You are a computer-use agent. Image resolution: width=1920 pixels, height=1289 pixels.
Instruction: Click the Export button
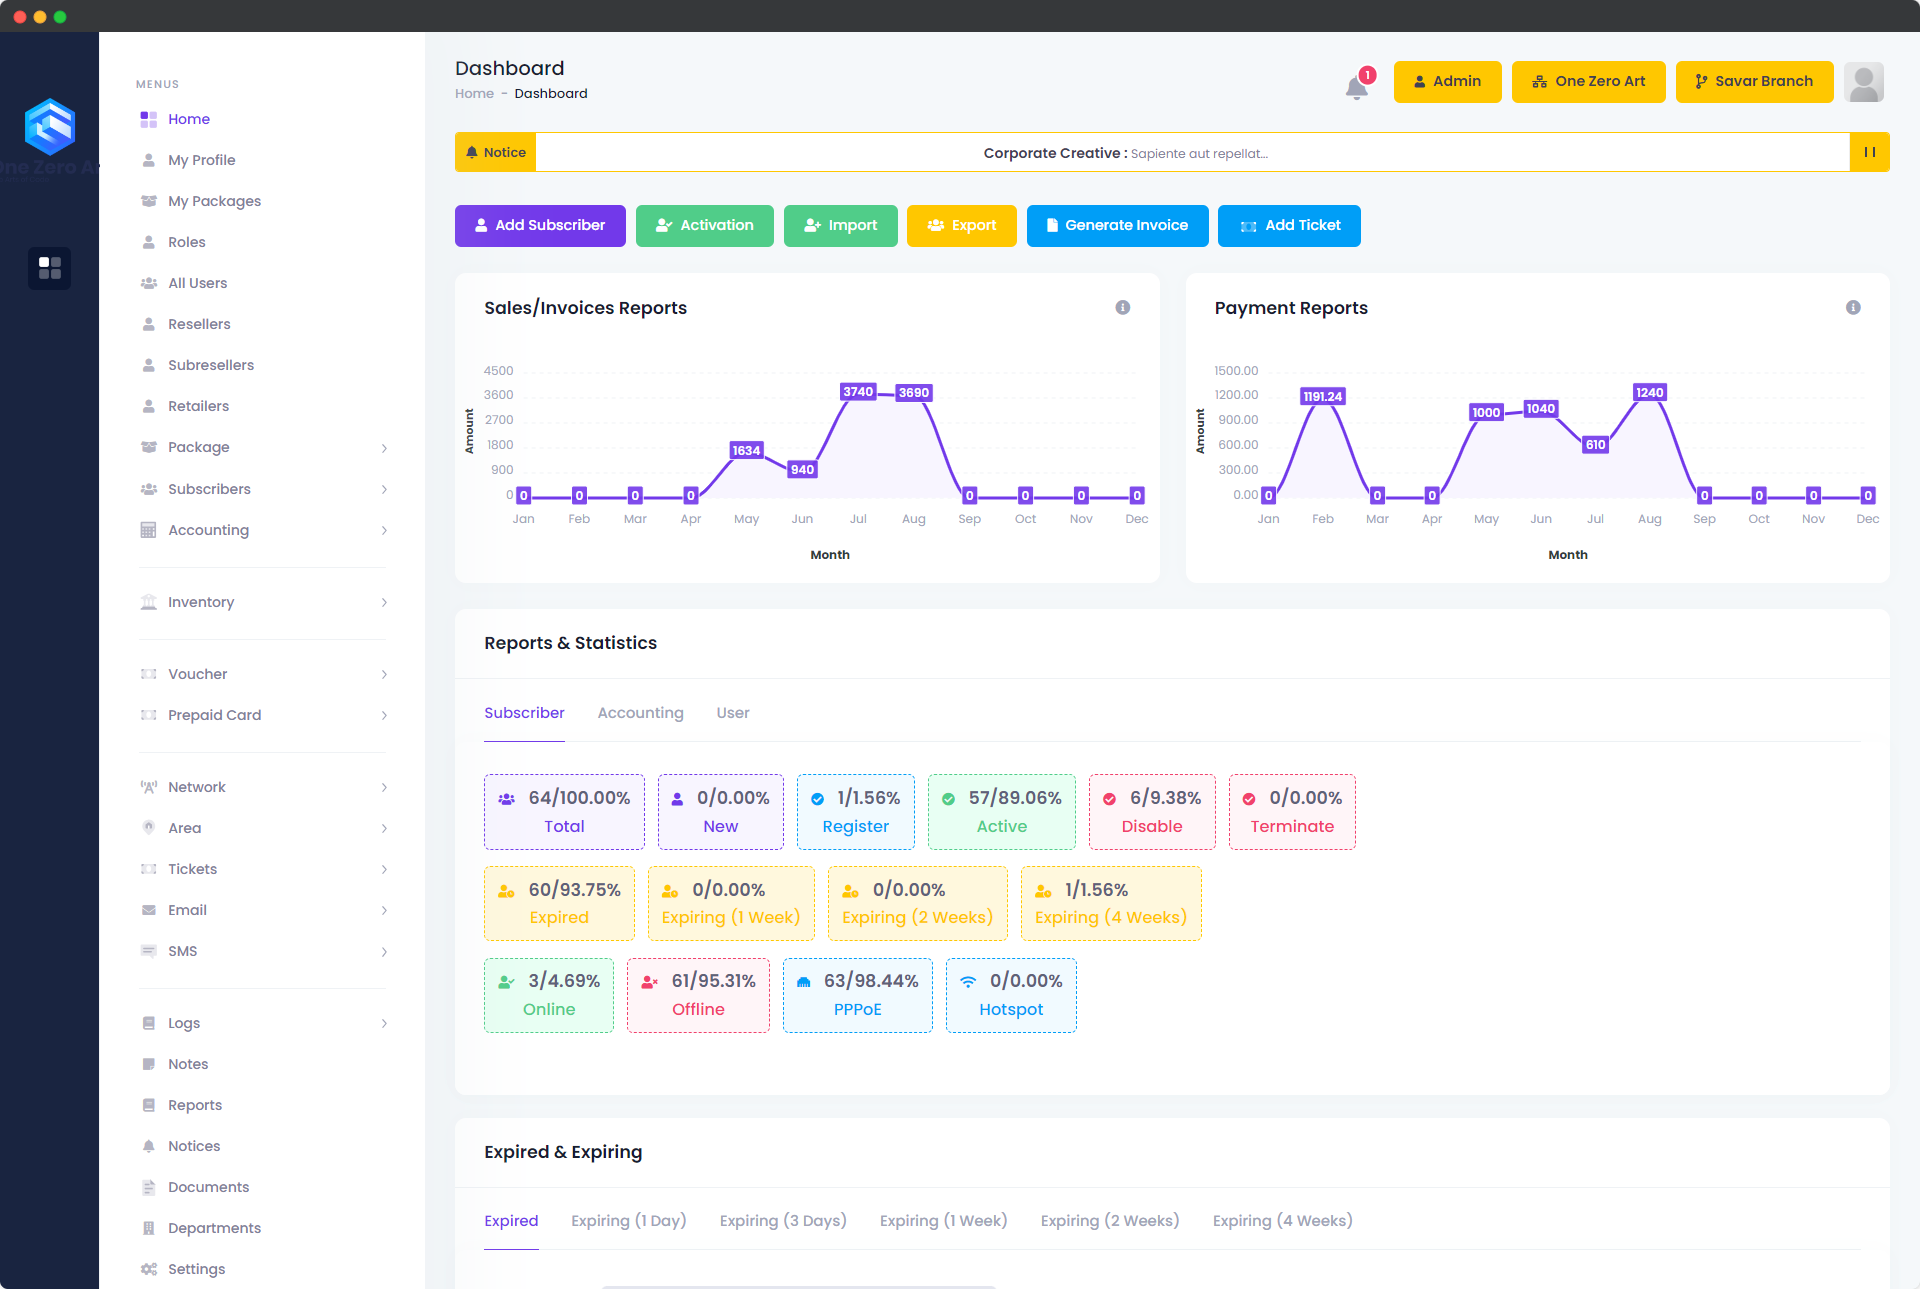[962, 225]
